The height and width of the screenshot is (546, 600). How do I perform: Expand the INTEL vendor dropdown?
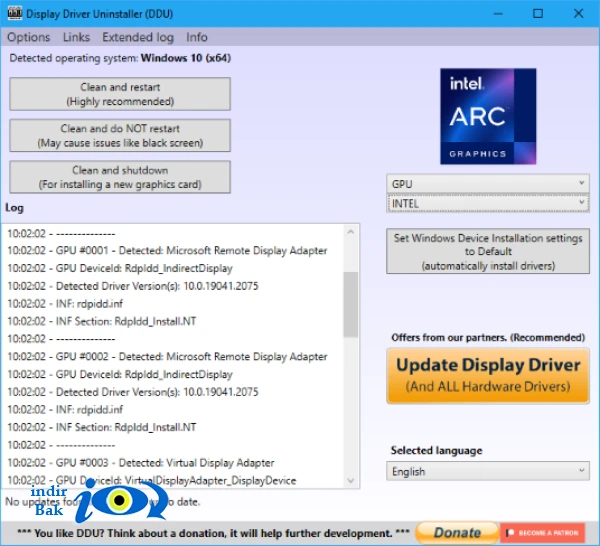488,204
